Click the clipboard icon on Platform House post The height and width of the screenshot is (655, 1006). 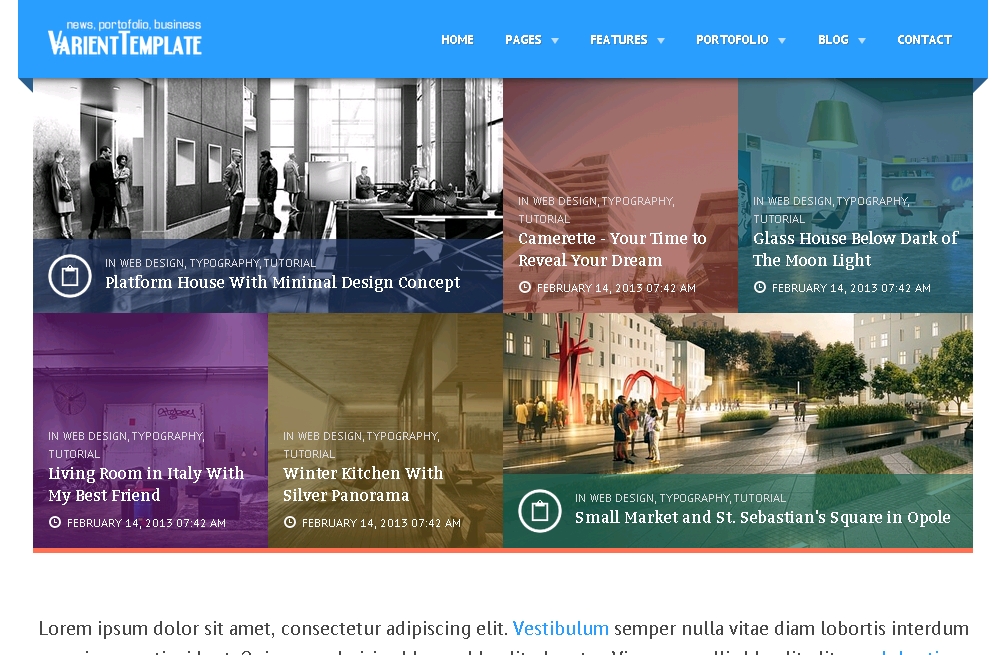[x=70, y=276]
